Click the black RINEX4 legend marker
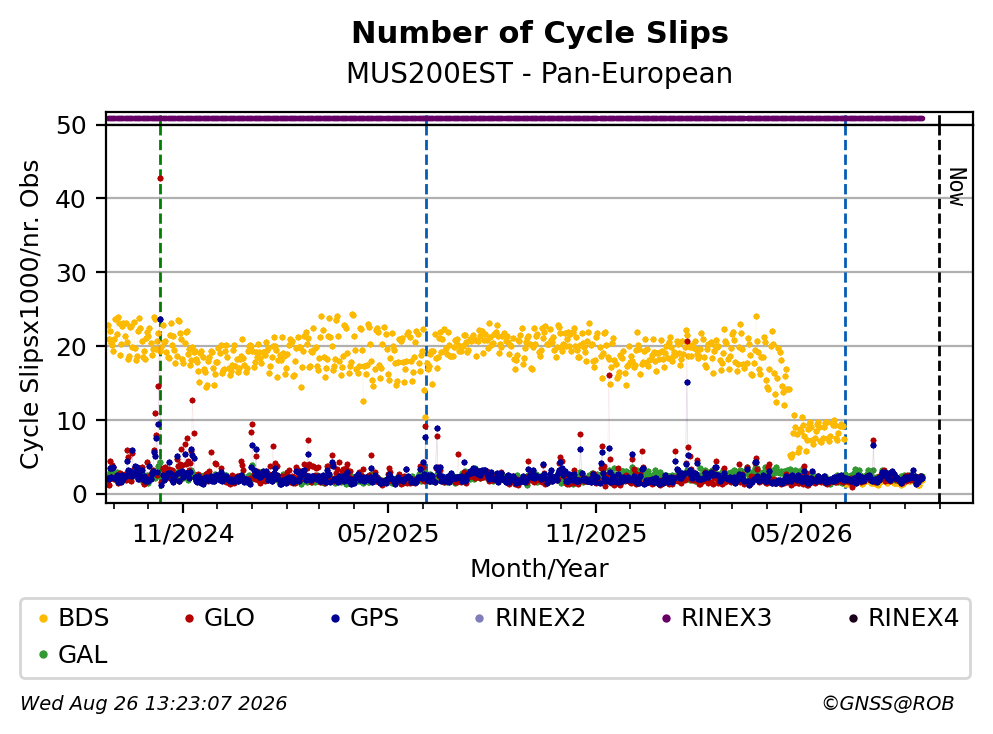993x734 pixels. point(853,618)
